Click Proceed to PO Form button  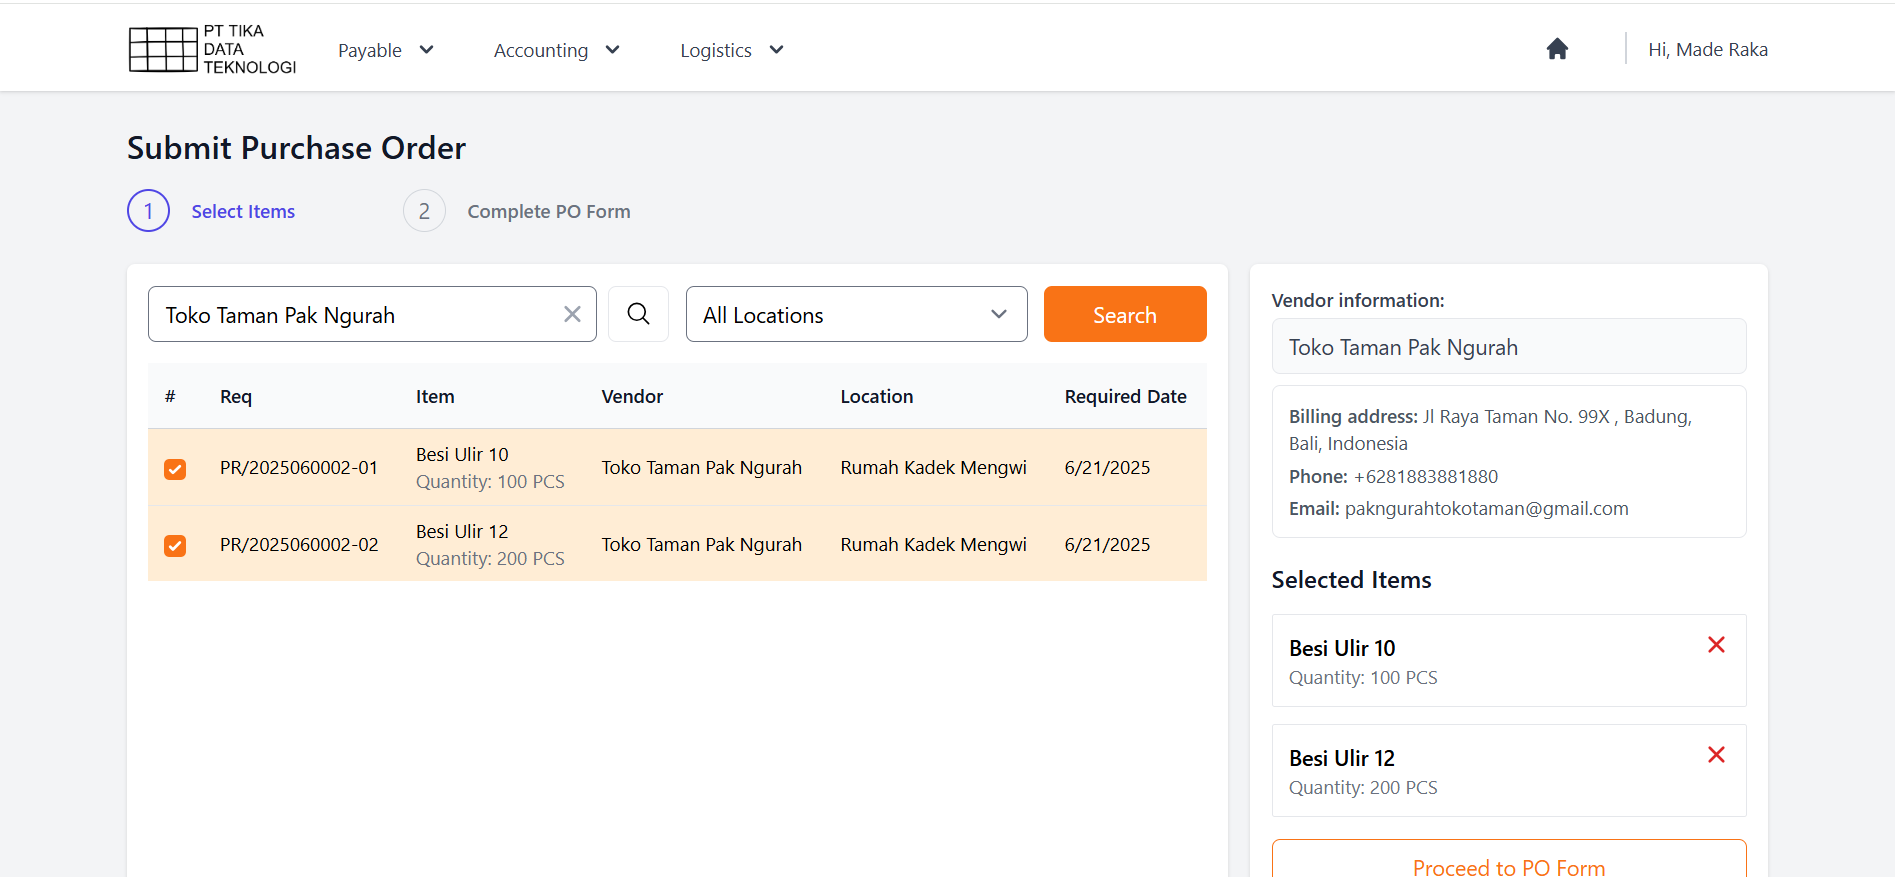(1508, 864)
